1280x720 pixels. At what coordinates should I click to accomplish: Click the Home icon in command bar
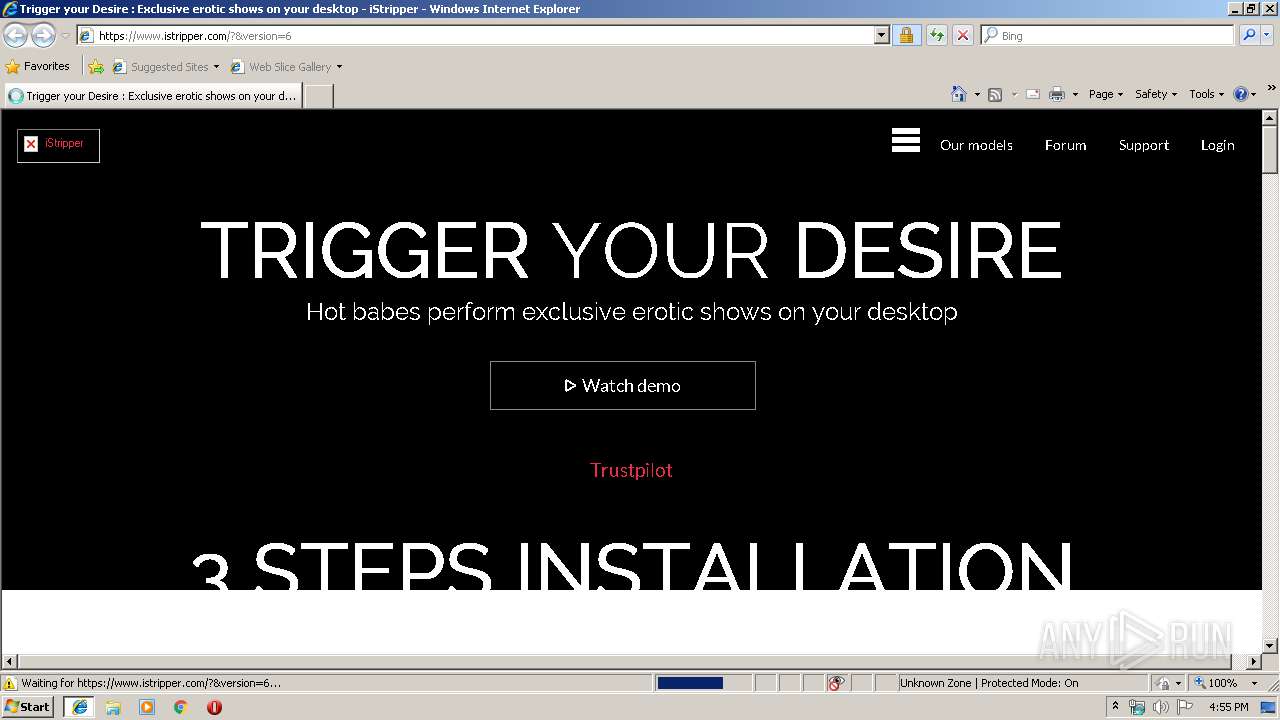[959, 94]
